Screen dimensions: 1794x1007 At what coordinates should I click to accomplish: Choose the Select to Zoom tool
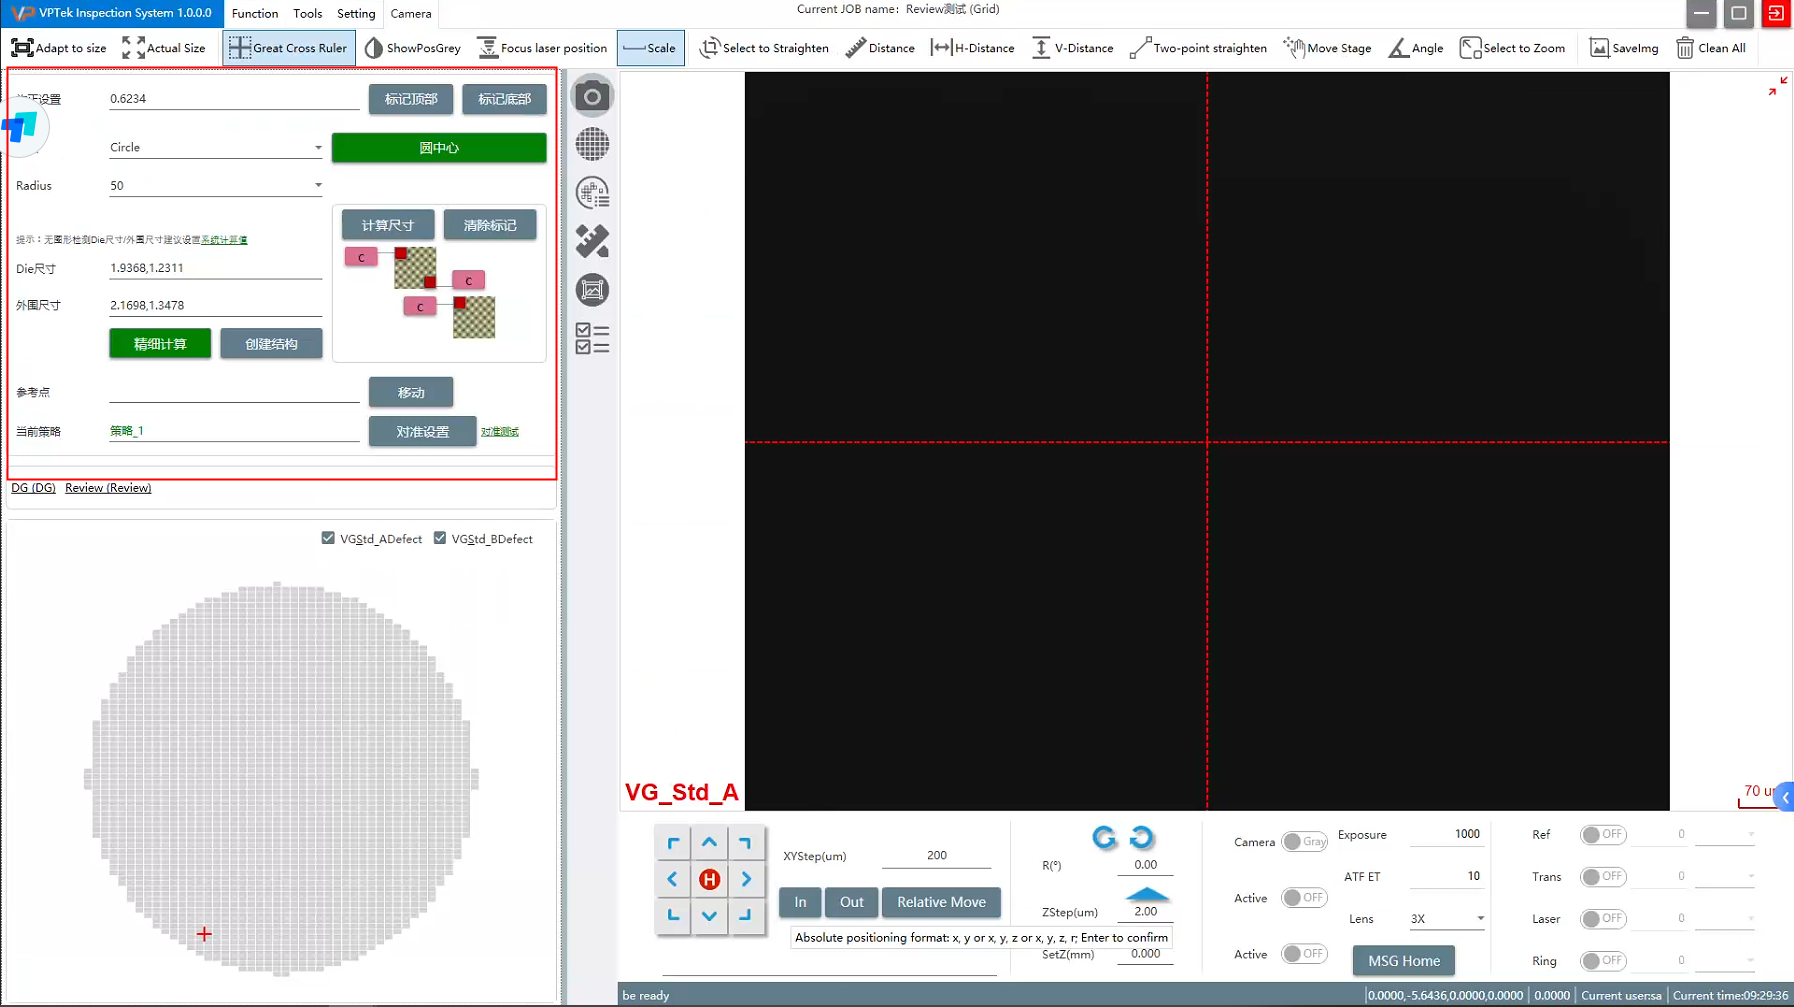(x=1513, y=48)
